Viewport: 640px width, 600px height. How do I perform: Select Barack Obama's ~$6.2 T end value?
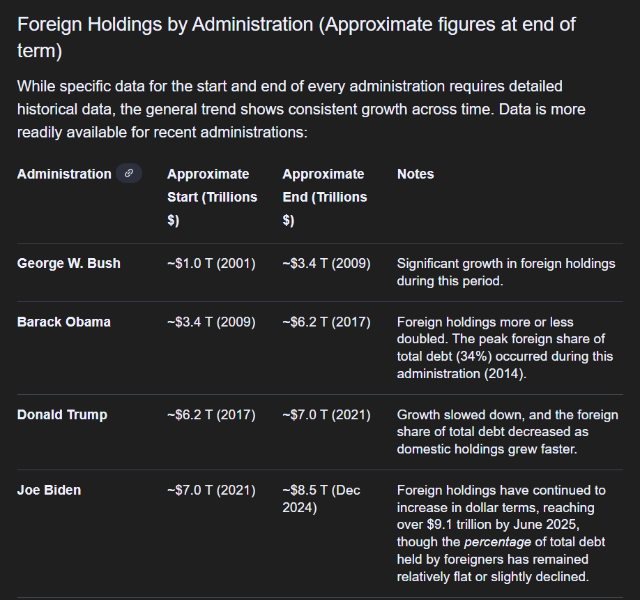tap(326, 322)
